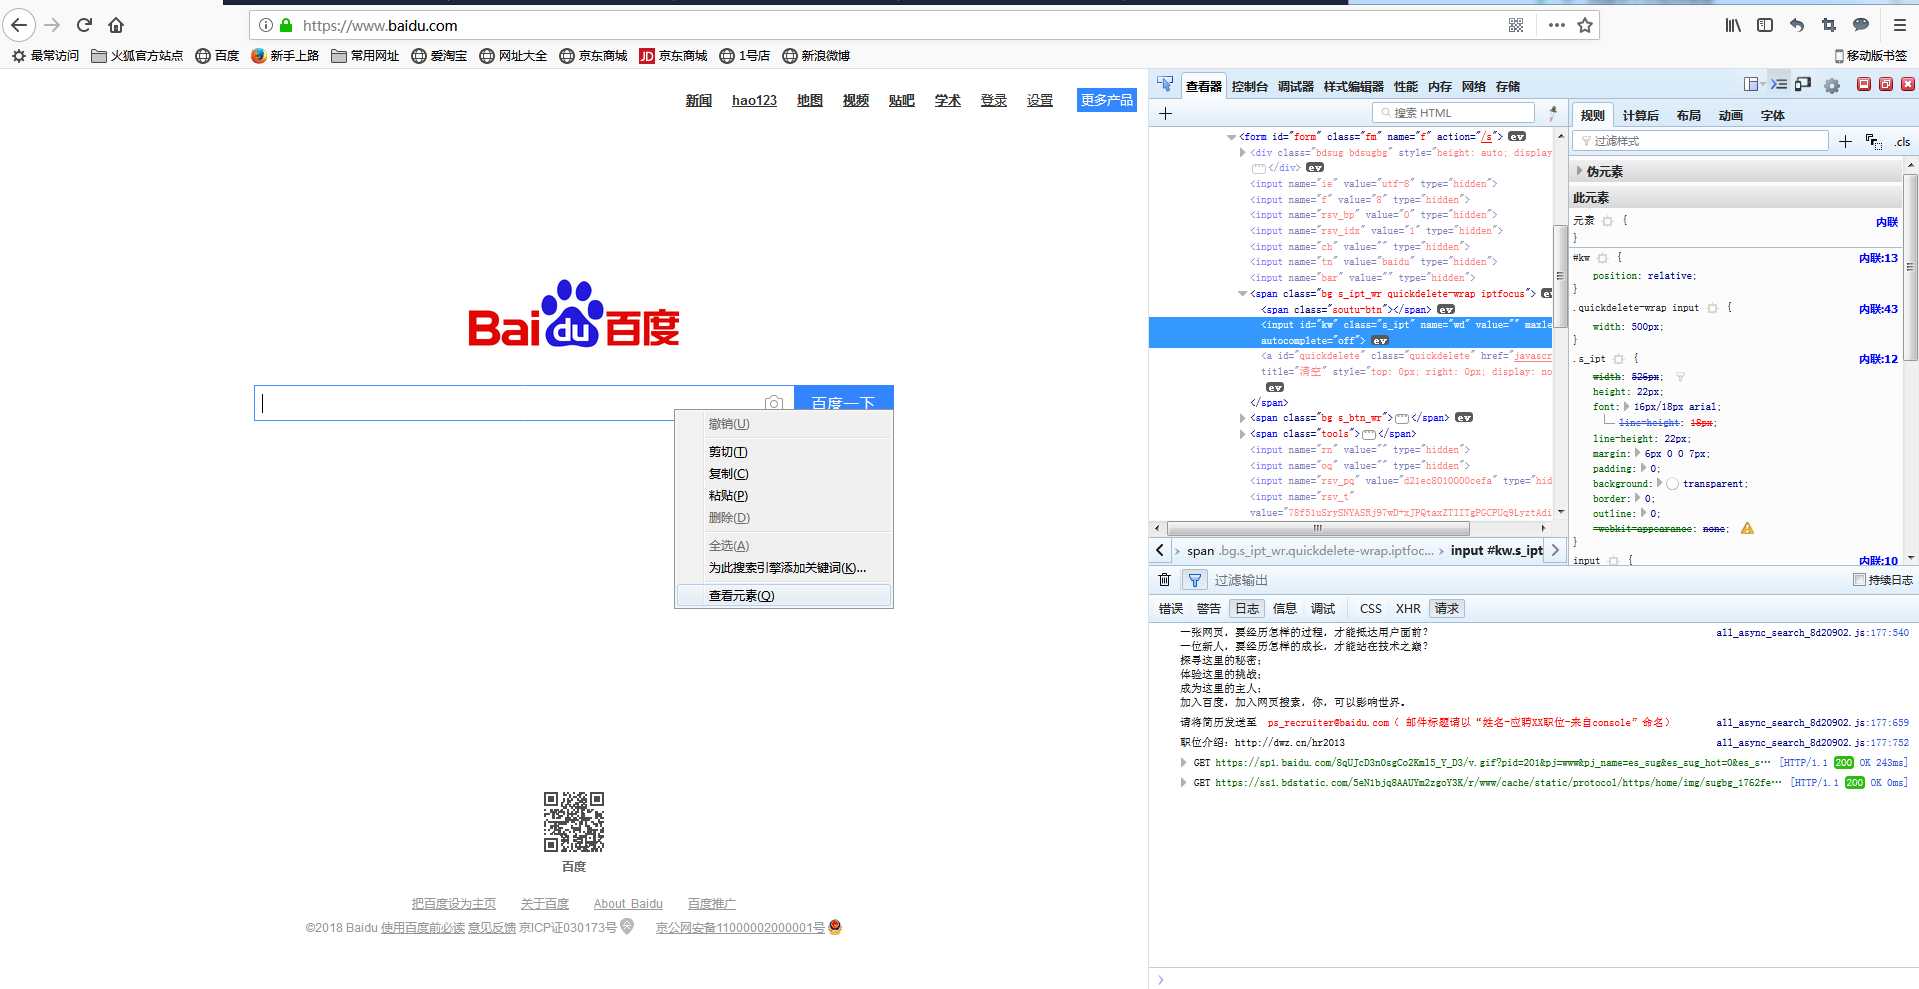The width and height of the screenshot is (1919, 989).
Task: Click the camera image-search icon in search box
Action: [x=773, y=403]
